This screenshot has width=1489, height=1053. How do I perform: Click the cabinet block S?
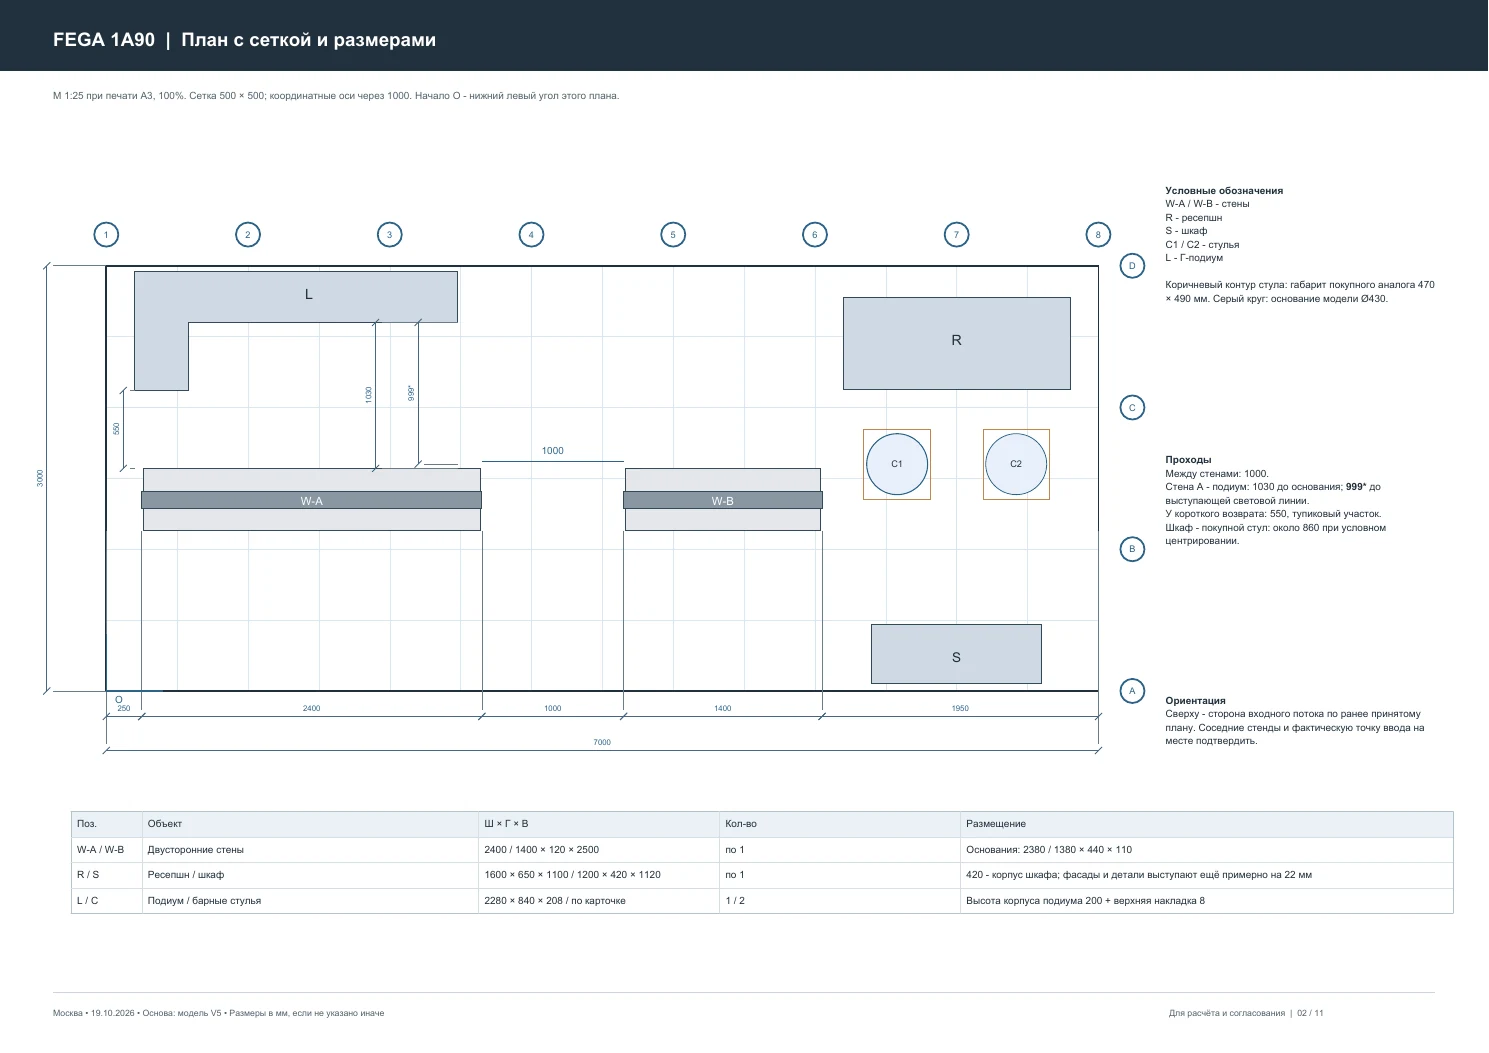pyautogui.click(x=956, y=654)
